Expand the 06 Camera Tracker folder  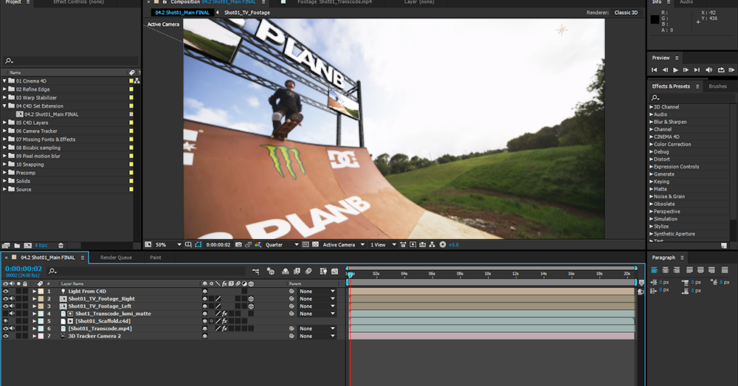(x=5, y=131)
